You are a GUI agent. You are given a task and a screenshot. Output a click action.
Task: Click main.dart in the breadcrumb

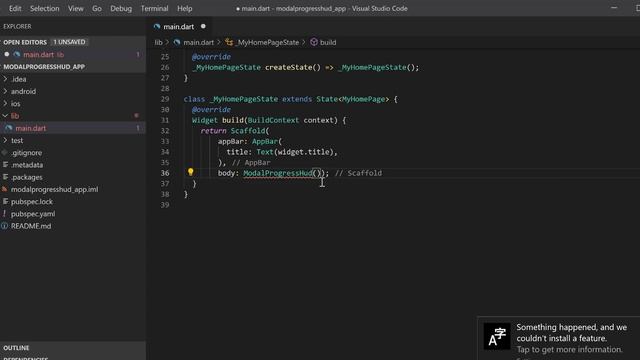click(198, 42)
